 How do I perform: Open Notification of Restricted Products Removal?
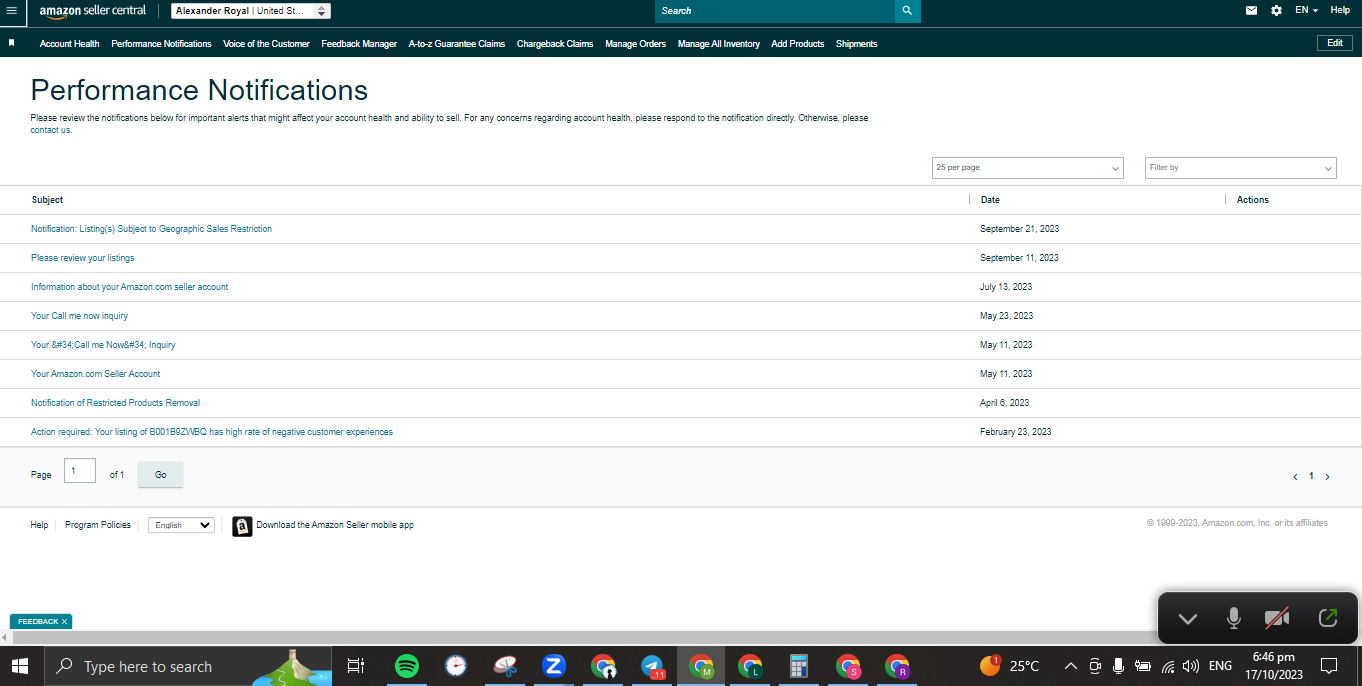(x=115, y=403)
